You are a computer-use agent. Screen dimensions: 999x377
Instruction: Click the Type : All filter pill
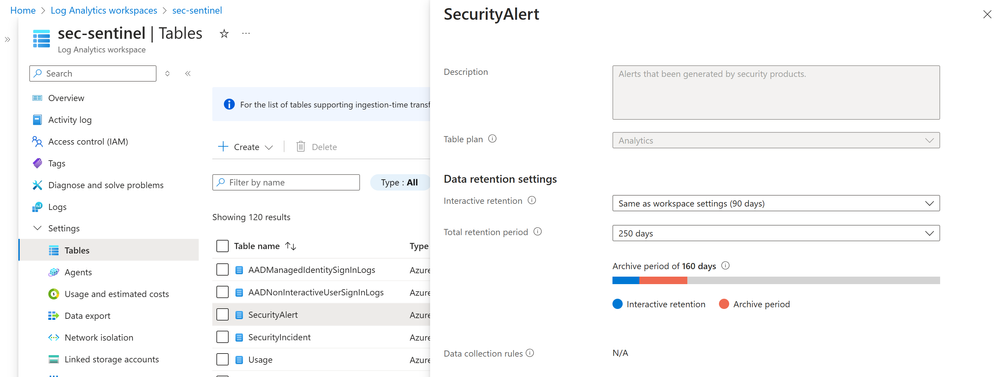point(399,182)
